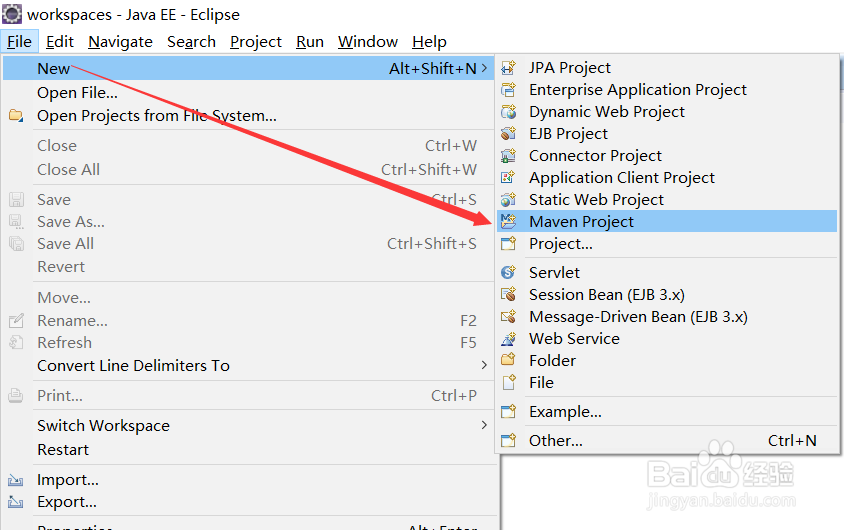Screen dimensions: 844x530
Task: Click the Save floppy disk icon
Action: pos(16,200)
